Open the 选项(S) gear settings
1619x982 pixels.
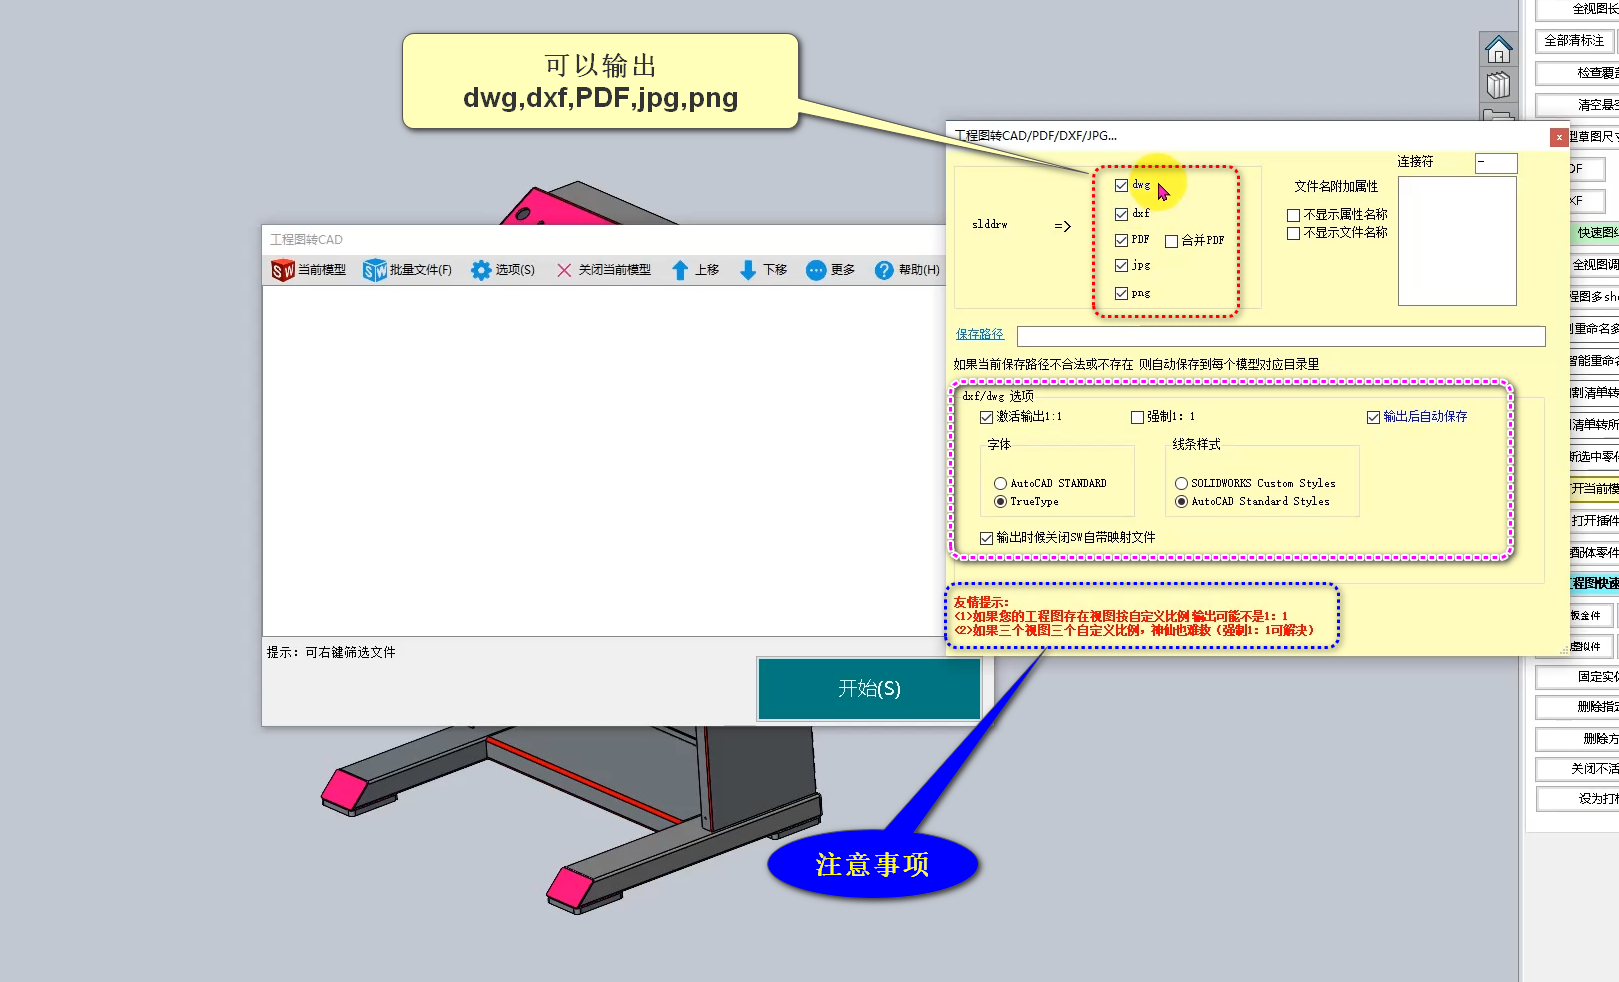481,270
